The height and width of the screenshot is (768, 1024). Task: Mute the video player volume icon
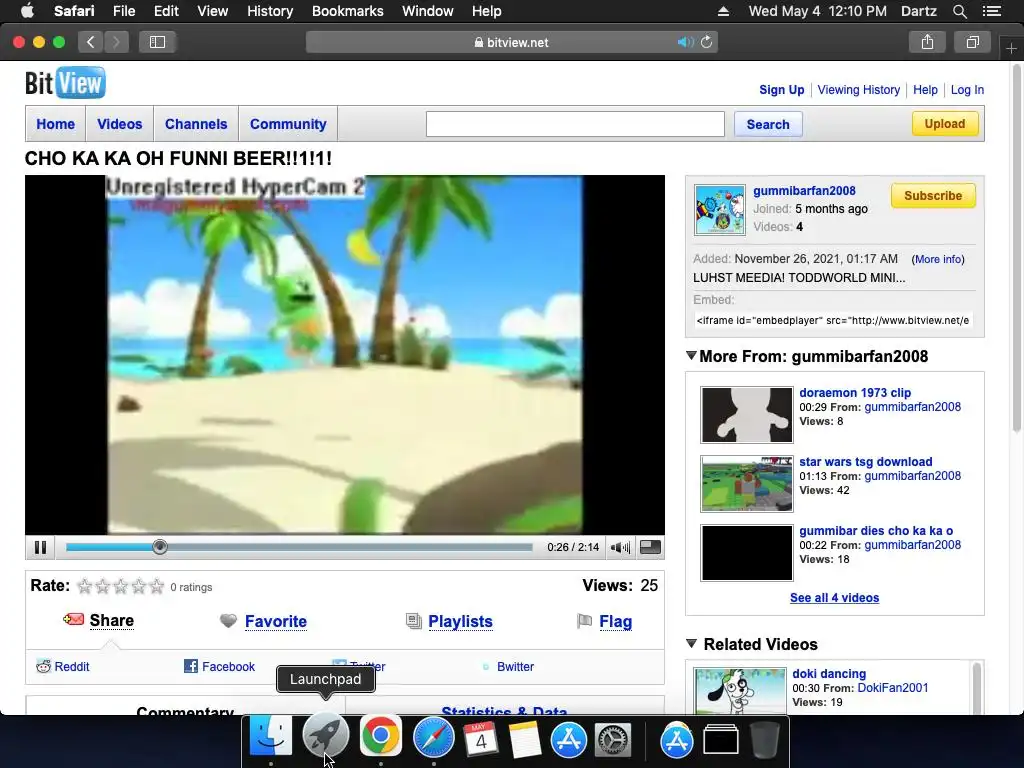point(620,547)
